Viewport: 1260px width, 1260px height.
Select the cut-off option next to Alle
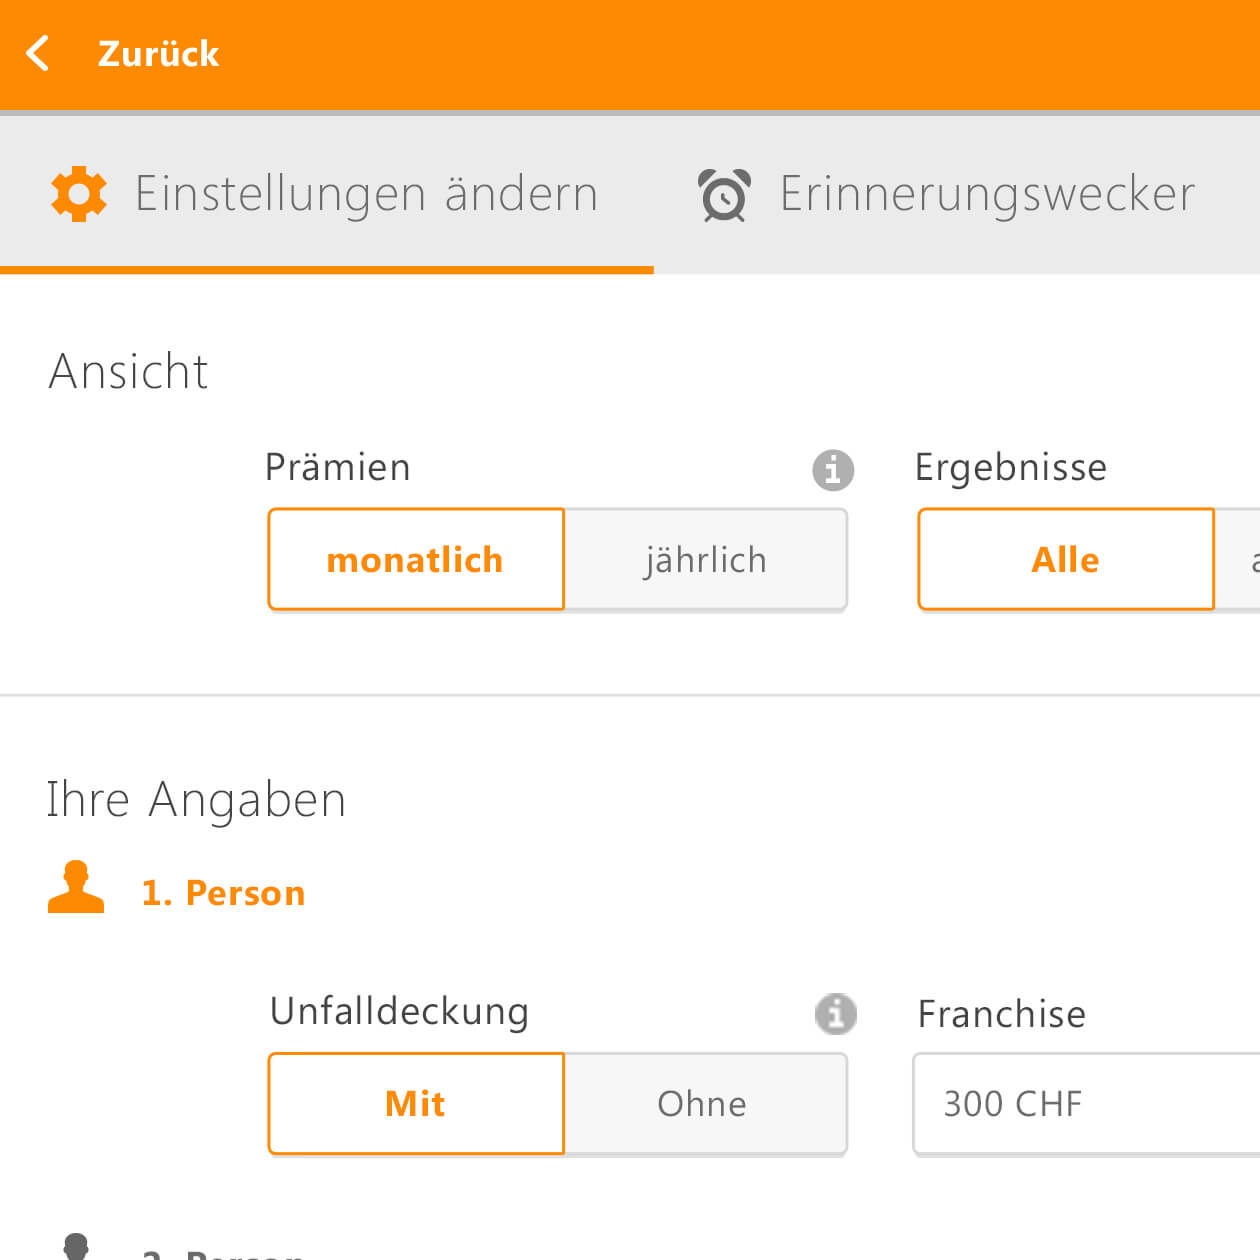point(1238,559)
